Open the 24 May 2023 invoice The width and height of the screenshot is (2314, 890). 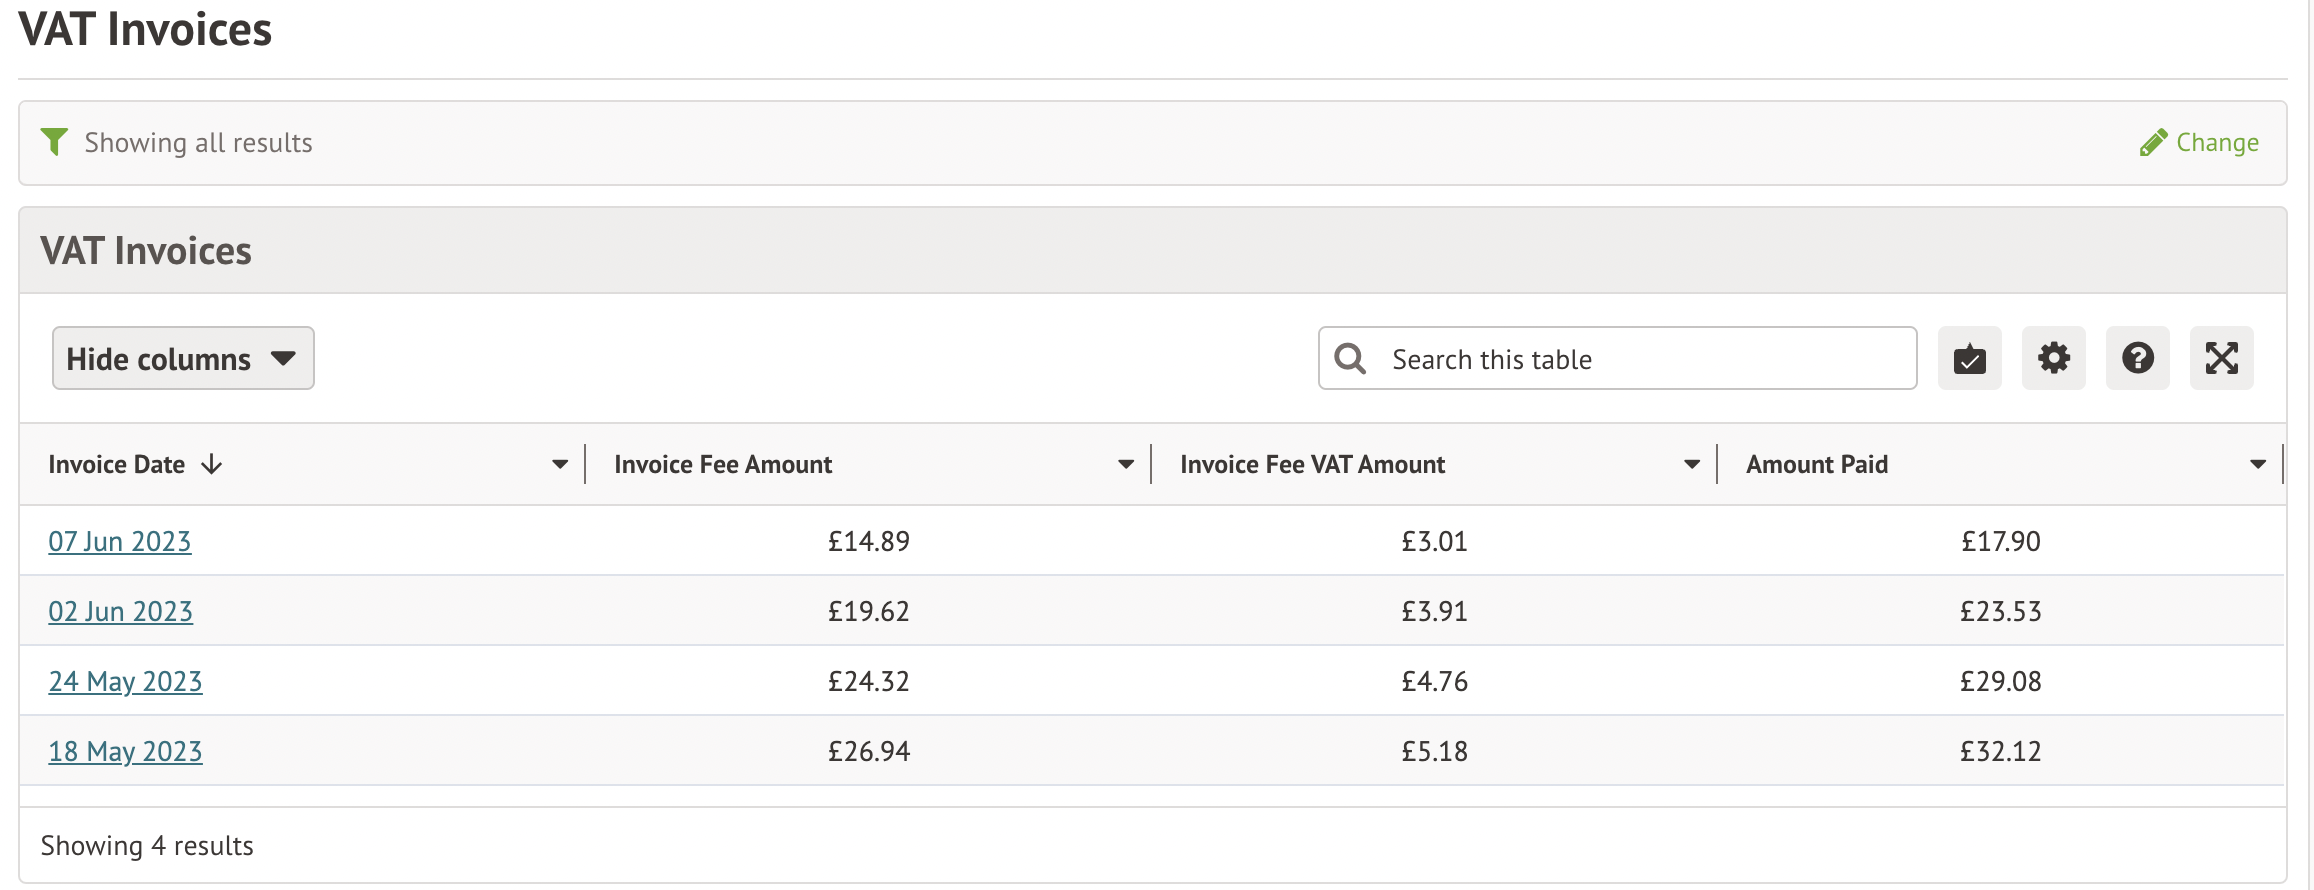125,681
